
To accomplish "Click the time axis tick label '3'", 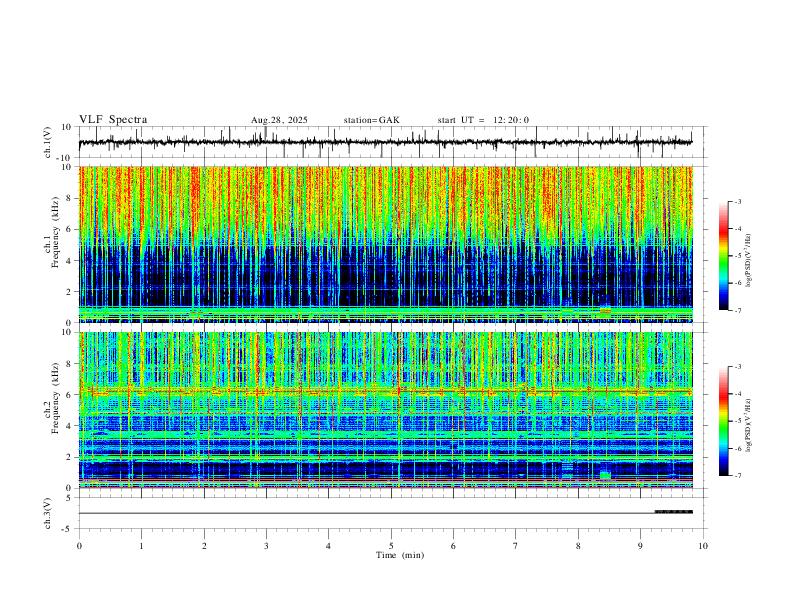I will 266,546.
